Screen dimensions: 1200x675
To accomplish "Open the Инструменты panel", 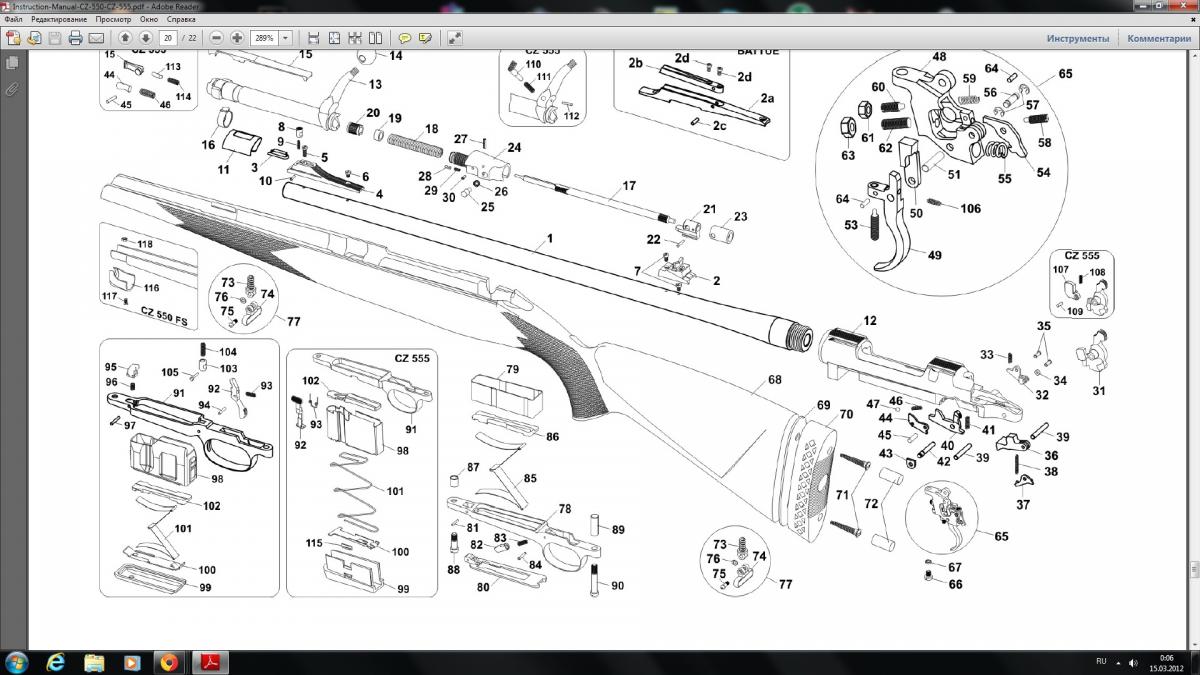I will (x=1077, y=38).
